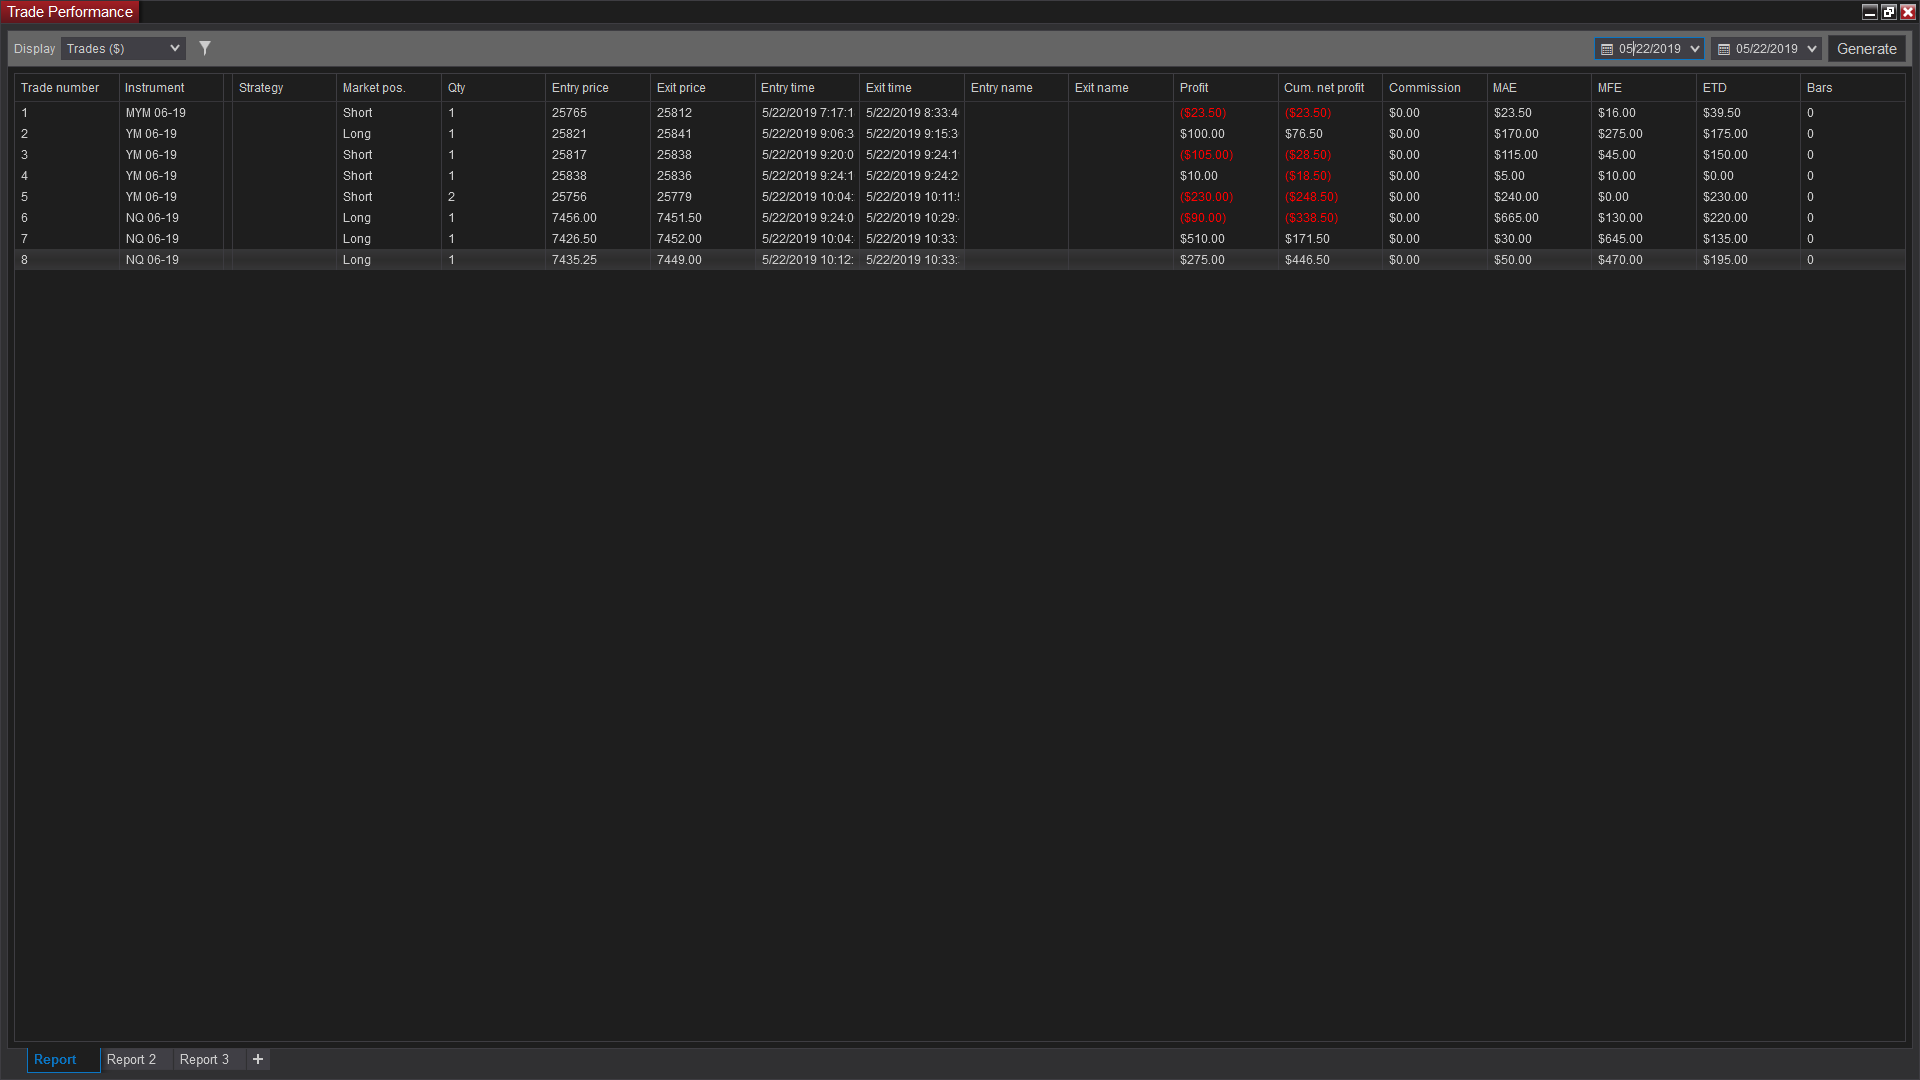The image size is (1920, 1080).
Task: Sort by Trade number column header
Action: point(67,88)
